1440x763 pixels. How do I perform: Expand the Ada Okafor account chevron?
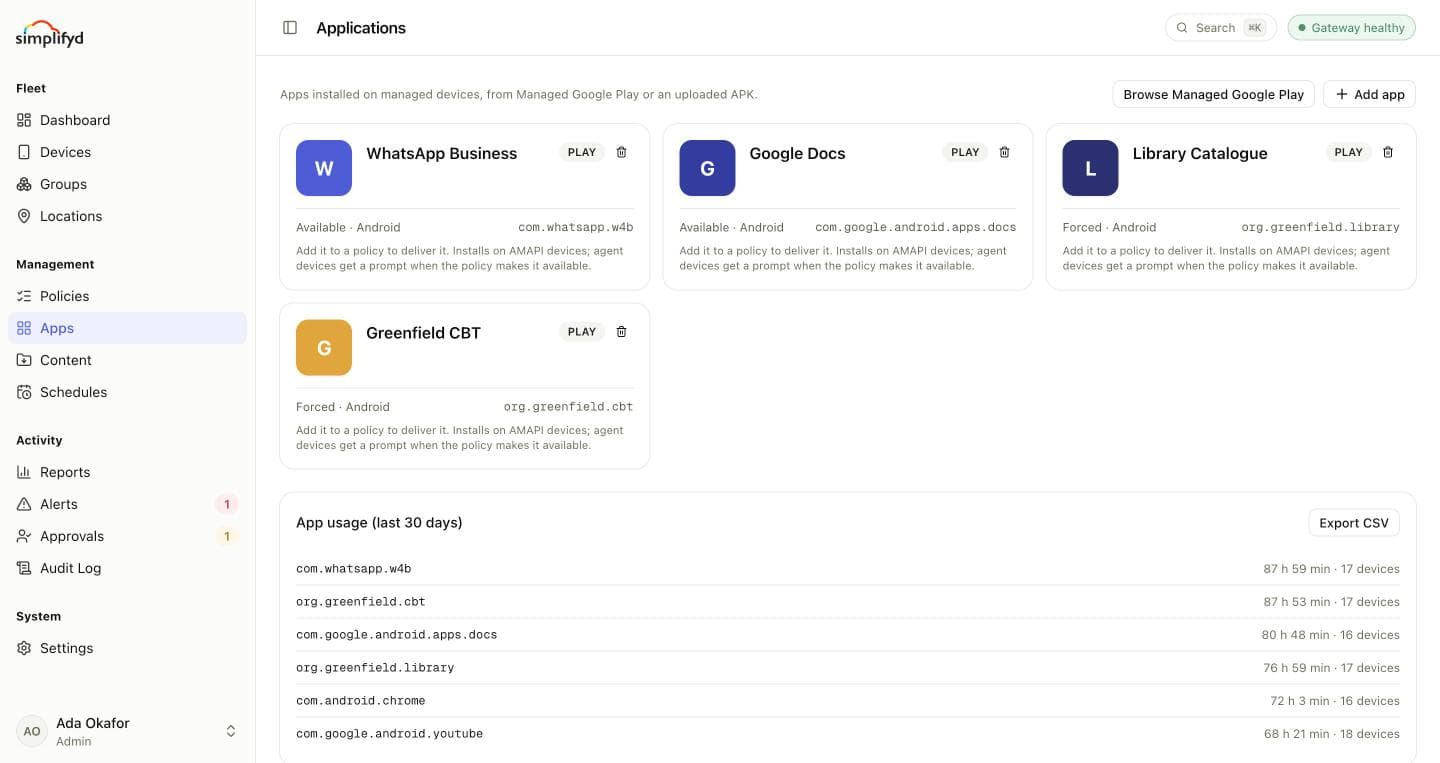[x=231, y=731]
